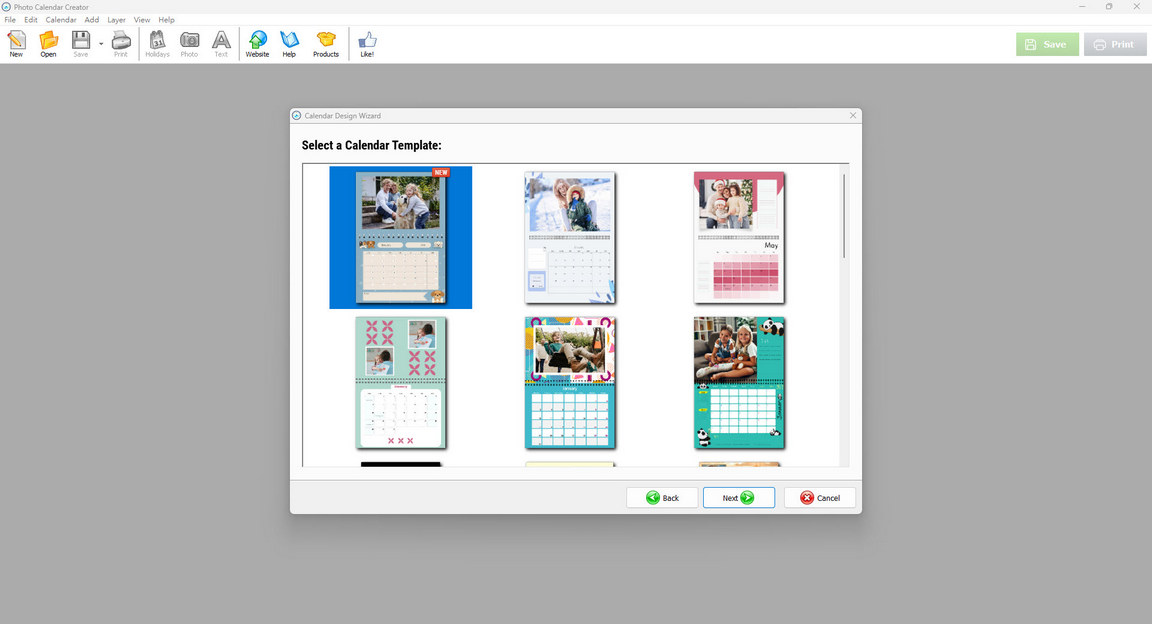Click the template list vertical scrollbar
1152x624 pixels.
[844, 216]
